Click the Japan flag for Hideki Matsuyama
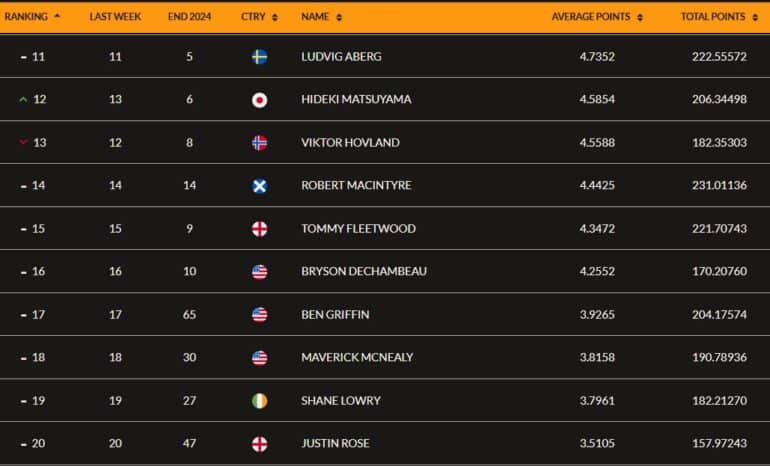The image size is (770, 466). pos(259,100)
